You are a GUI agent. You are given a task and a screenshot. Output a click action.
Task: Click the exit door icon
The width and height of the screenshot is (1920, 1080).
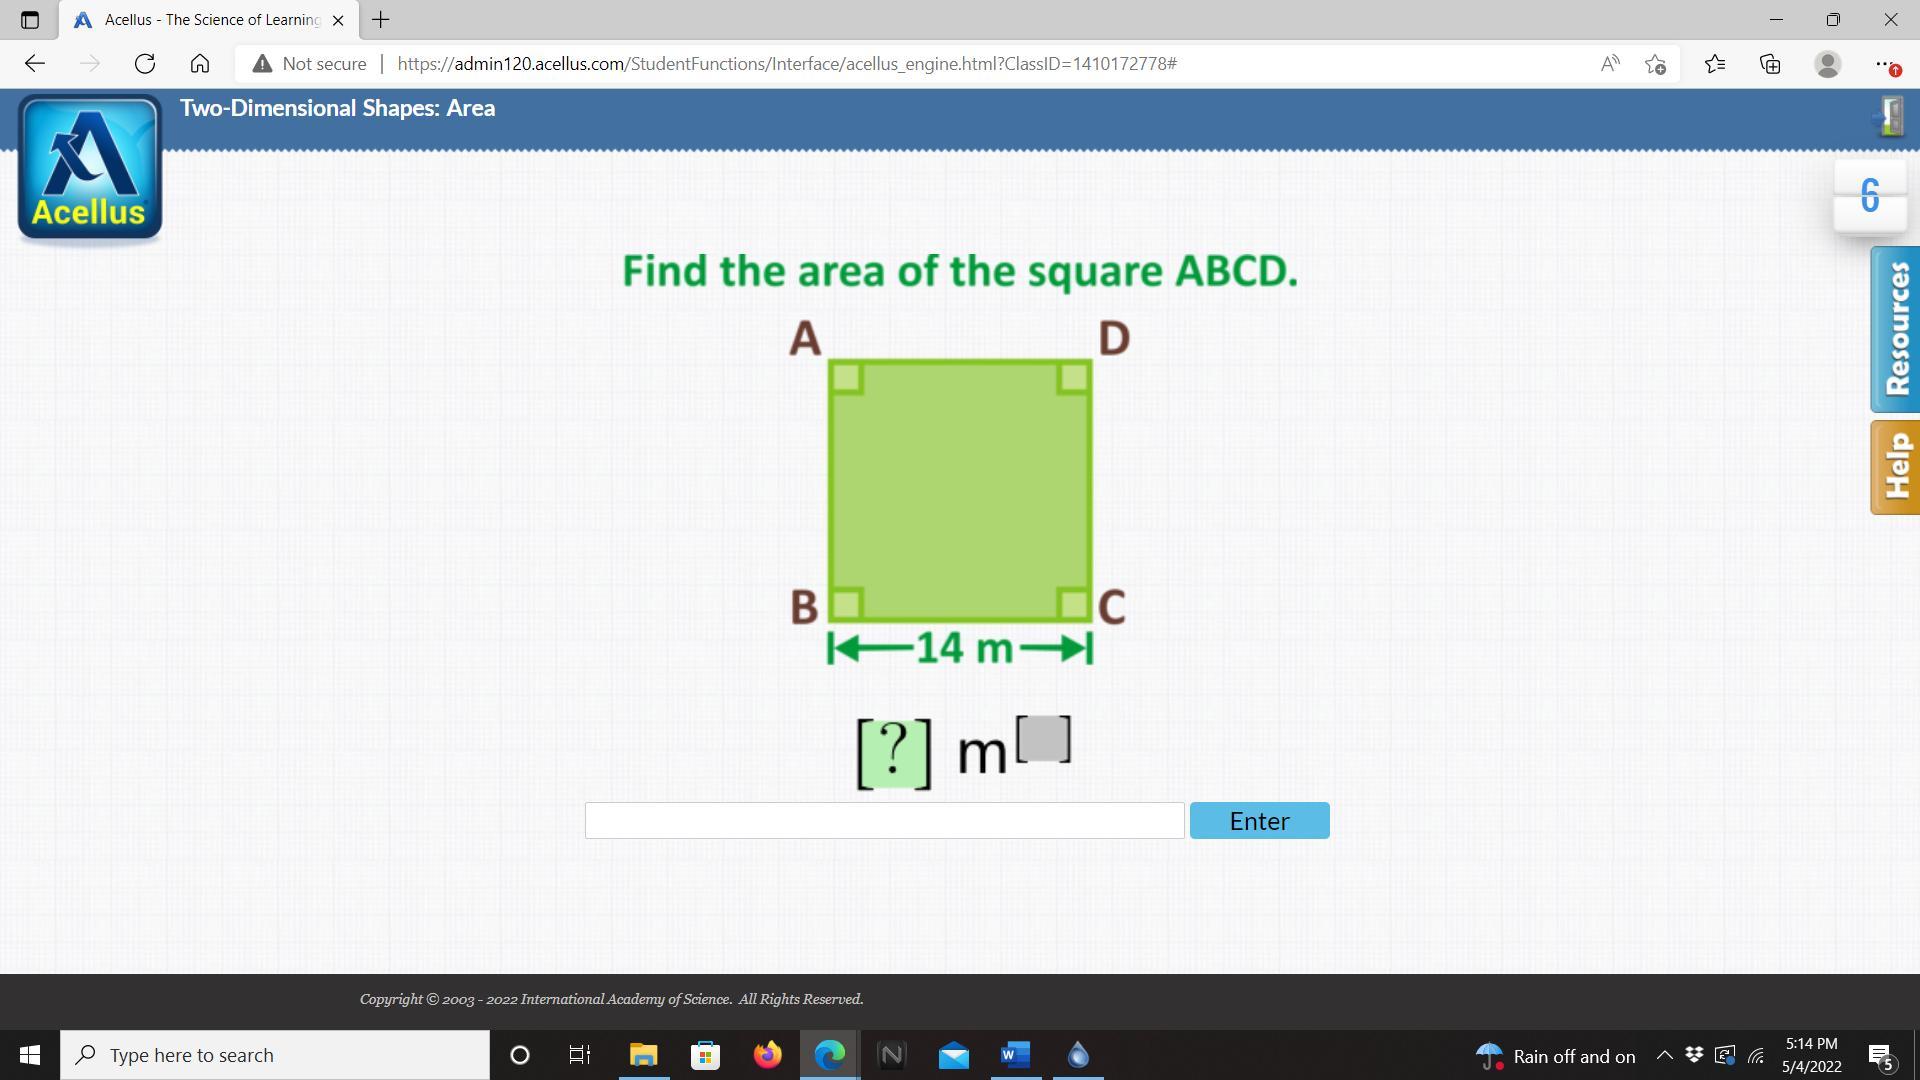pos(1890,116)
